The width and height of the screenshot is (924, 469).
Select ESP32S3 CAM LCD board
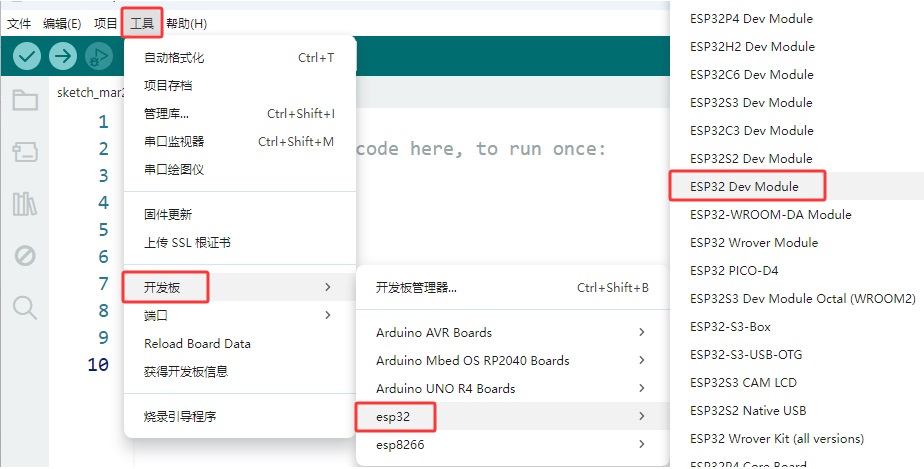[x=797, y=382]
